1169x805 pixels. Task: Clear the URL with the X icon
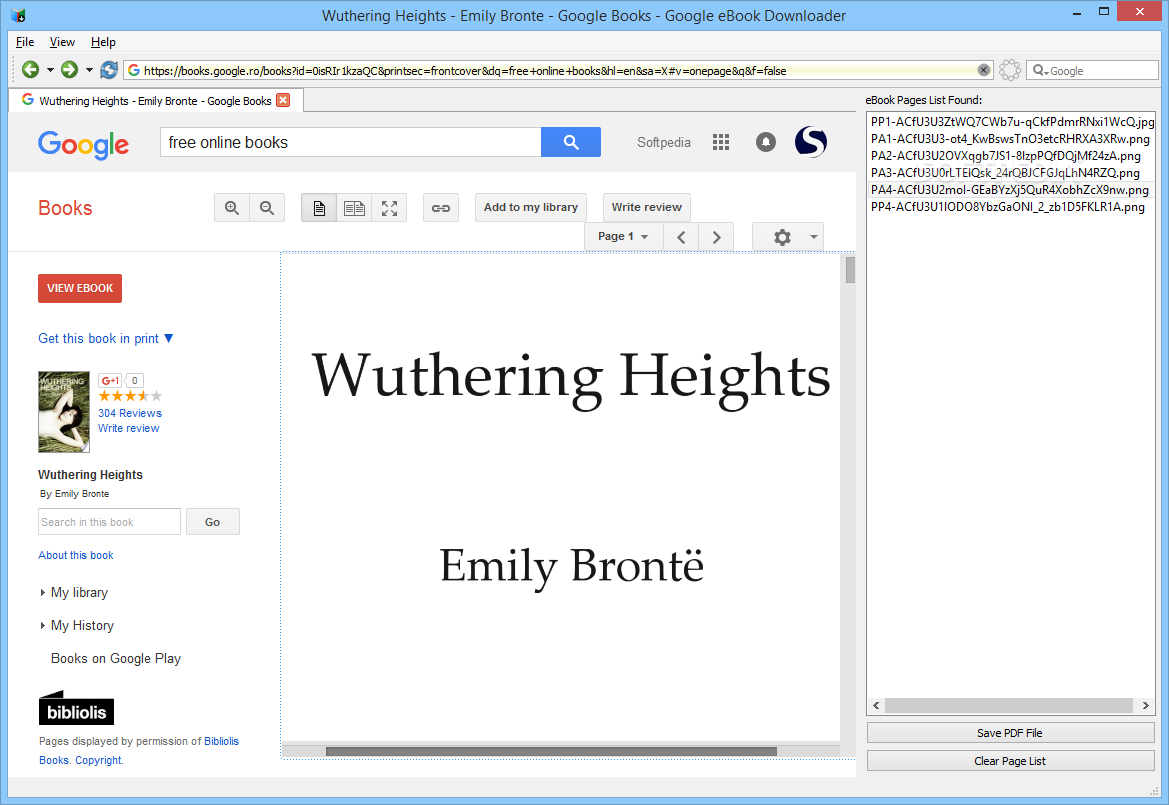(x=984, y=70)
